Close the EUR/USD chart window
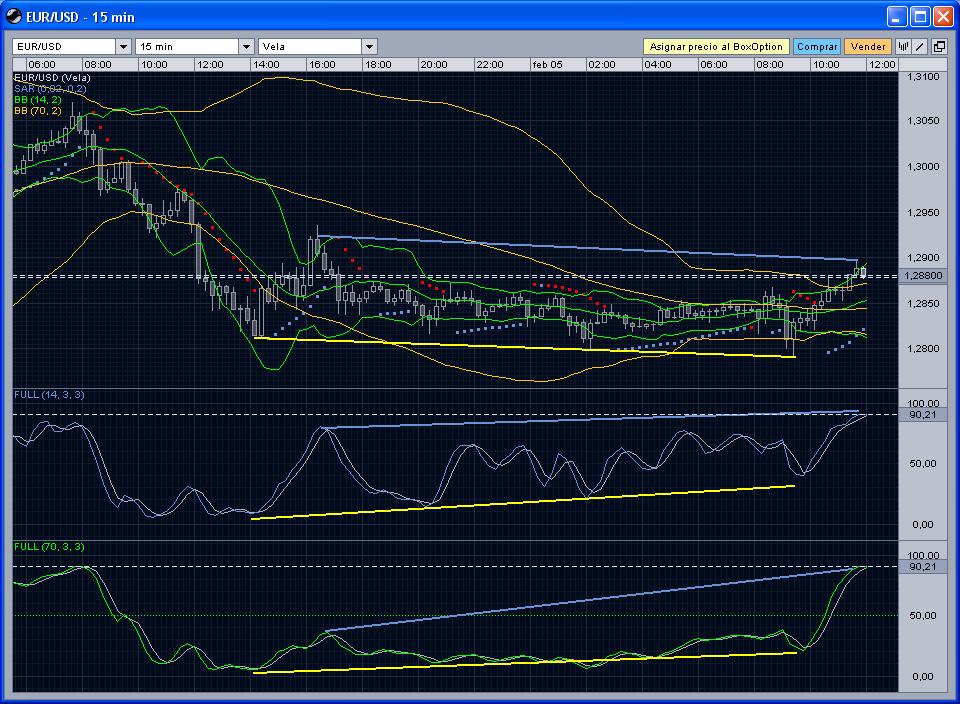Screen dimensions: 960x704 pos(942,16)
